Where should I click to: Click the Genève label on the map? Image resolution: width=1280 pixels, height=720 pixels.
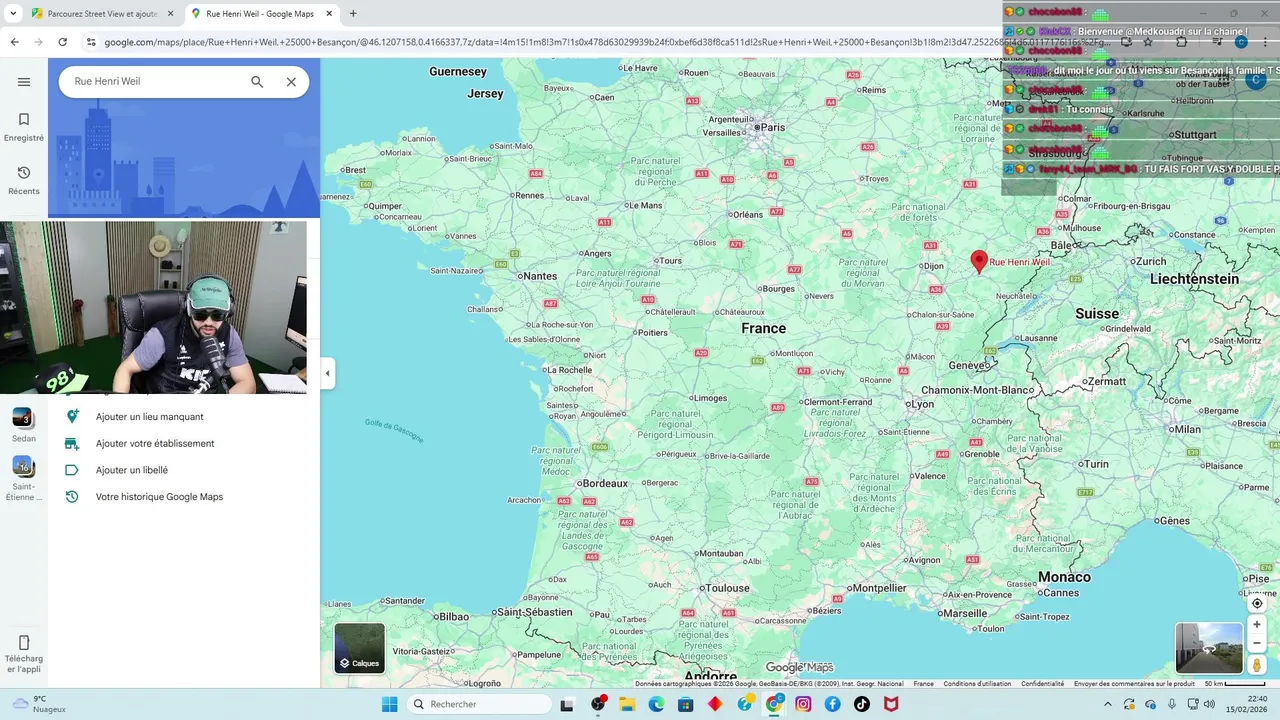pyautogui.click(x=968, y=366)
